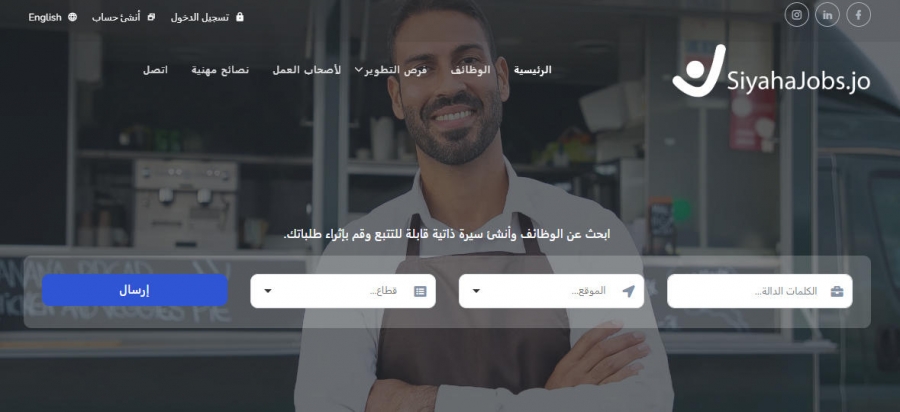This screenshot has width=900, height=412.
Task: Click the lock icon for تسجيل الدخول
Action: tap(240, 17)
